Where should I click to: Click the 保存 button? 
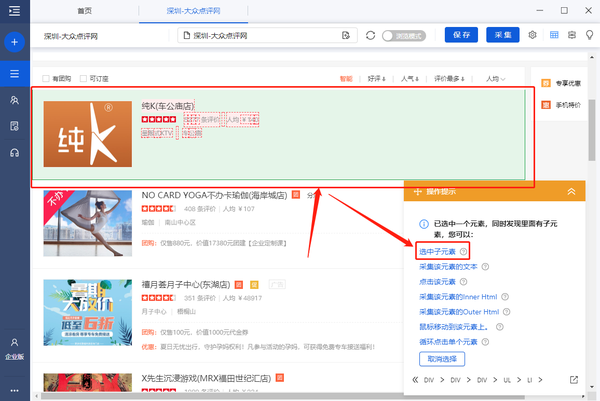coord(461,35)
